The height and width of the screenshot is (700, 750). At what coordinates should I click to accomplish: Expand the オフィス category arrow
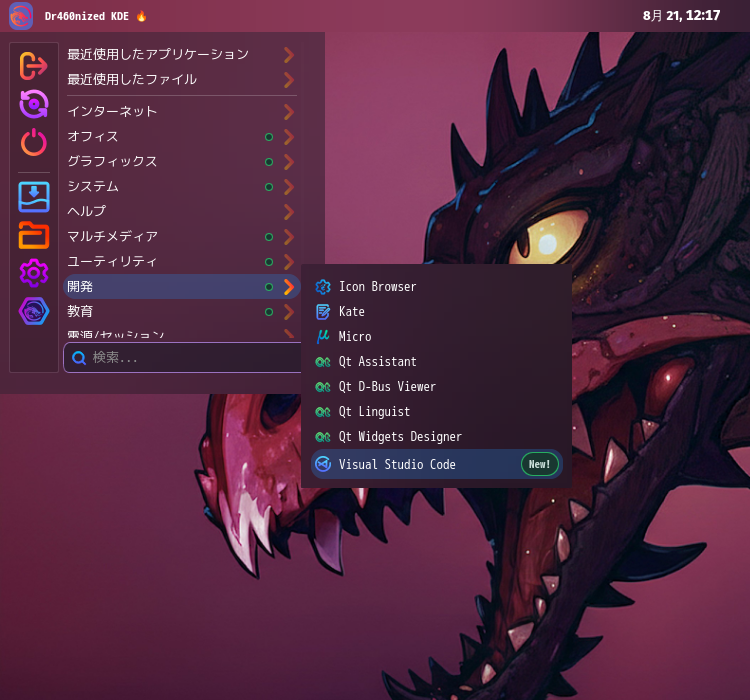[x=288, y=137]
